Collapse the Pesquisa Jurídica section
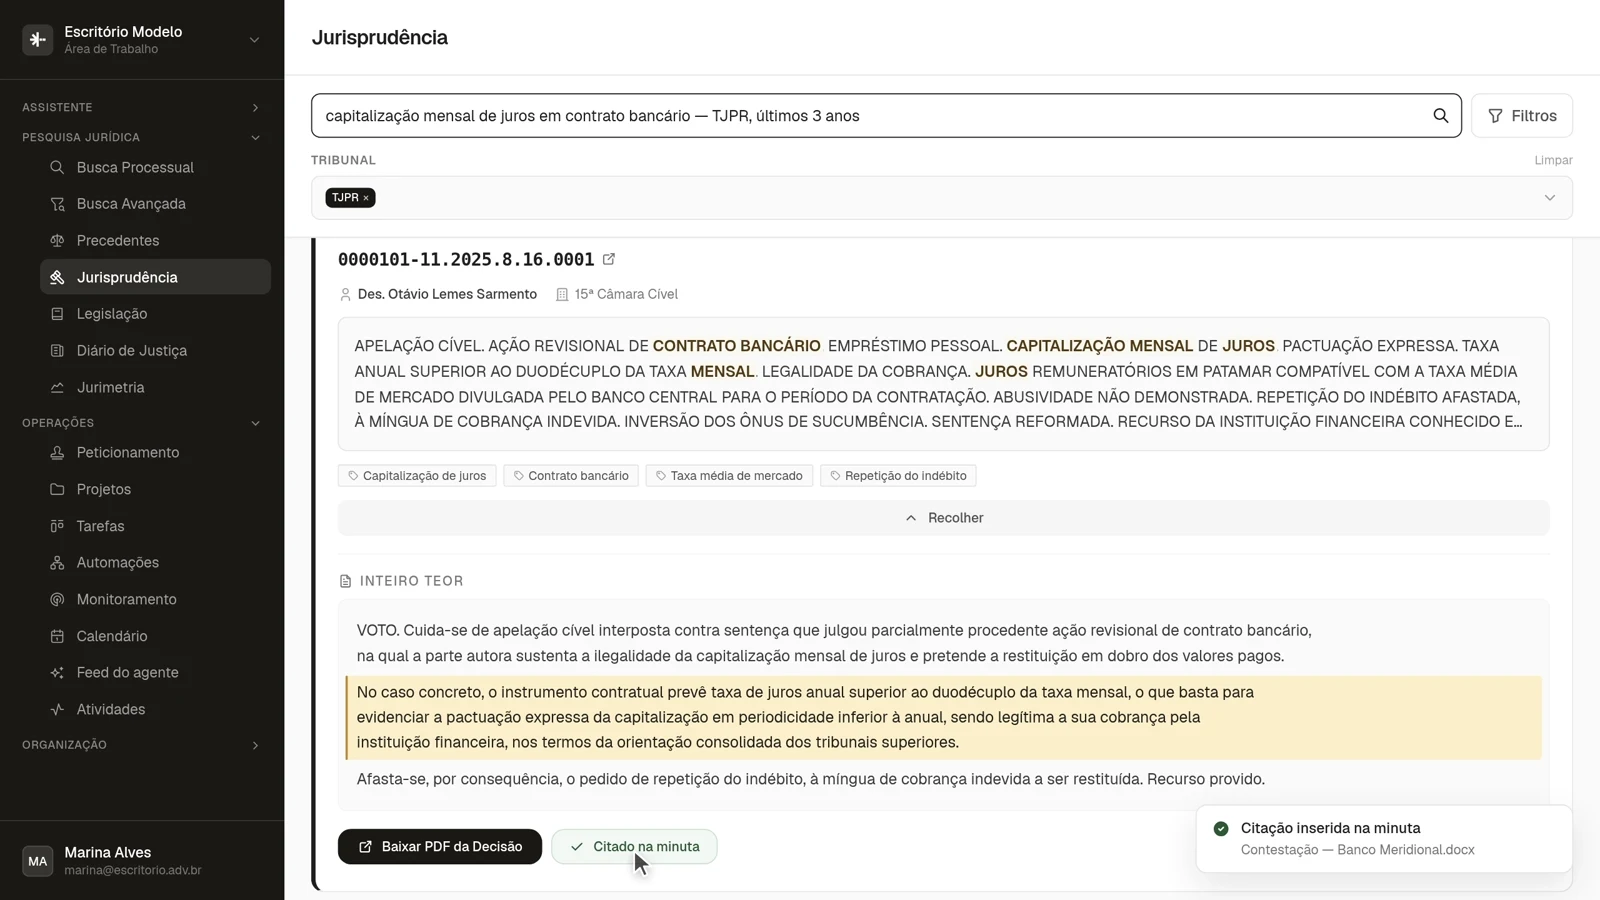Image resolution: width=1600 pixels, height=900 pixels. [x=255, y=137]
